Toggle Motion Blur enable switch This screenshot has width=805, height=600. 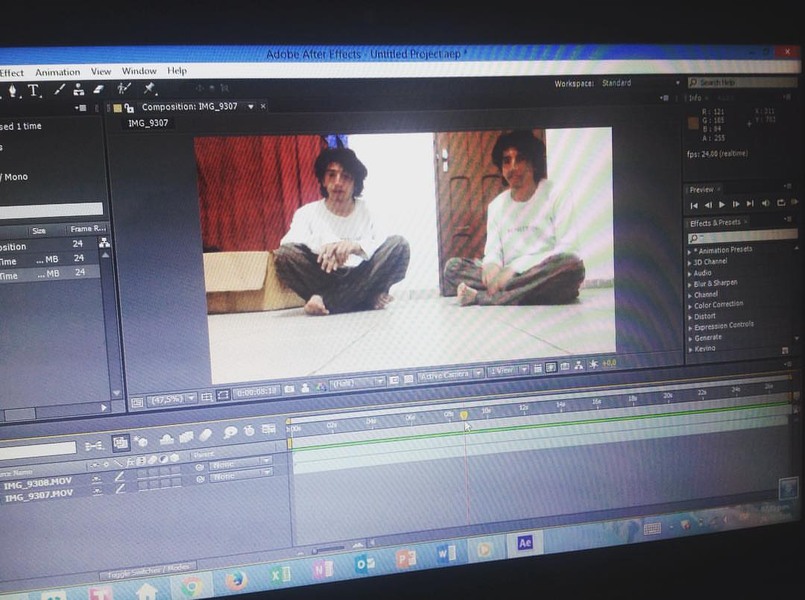[x=205, y=435]
